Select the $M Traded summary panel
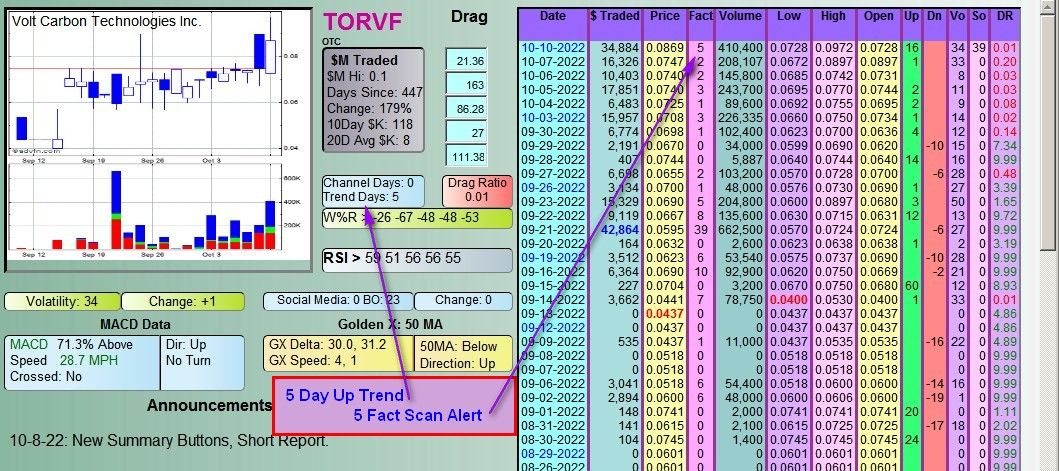The height and width of the screenshot is (471, 1059). (x=373, y=100)
